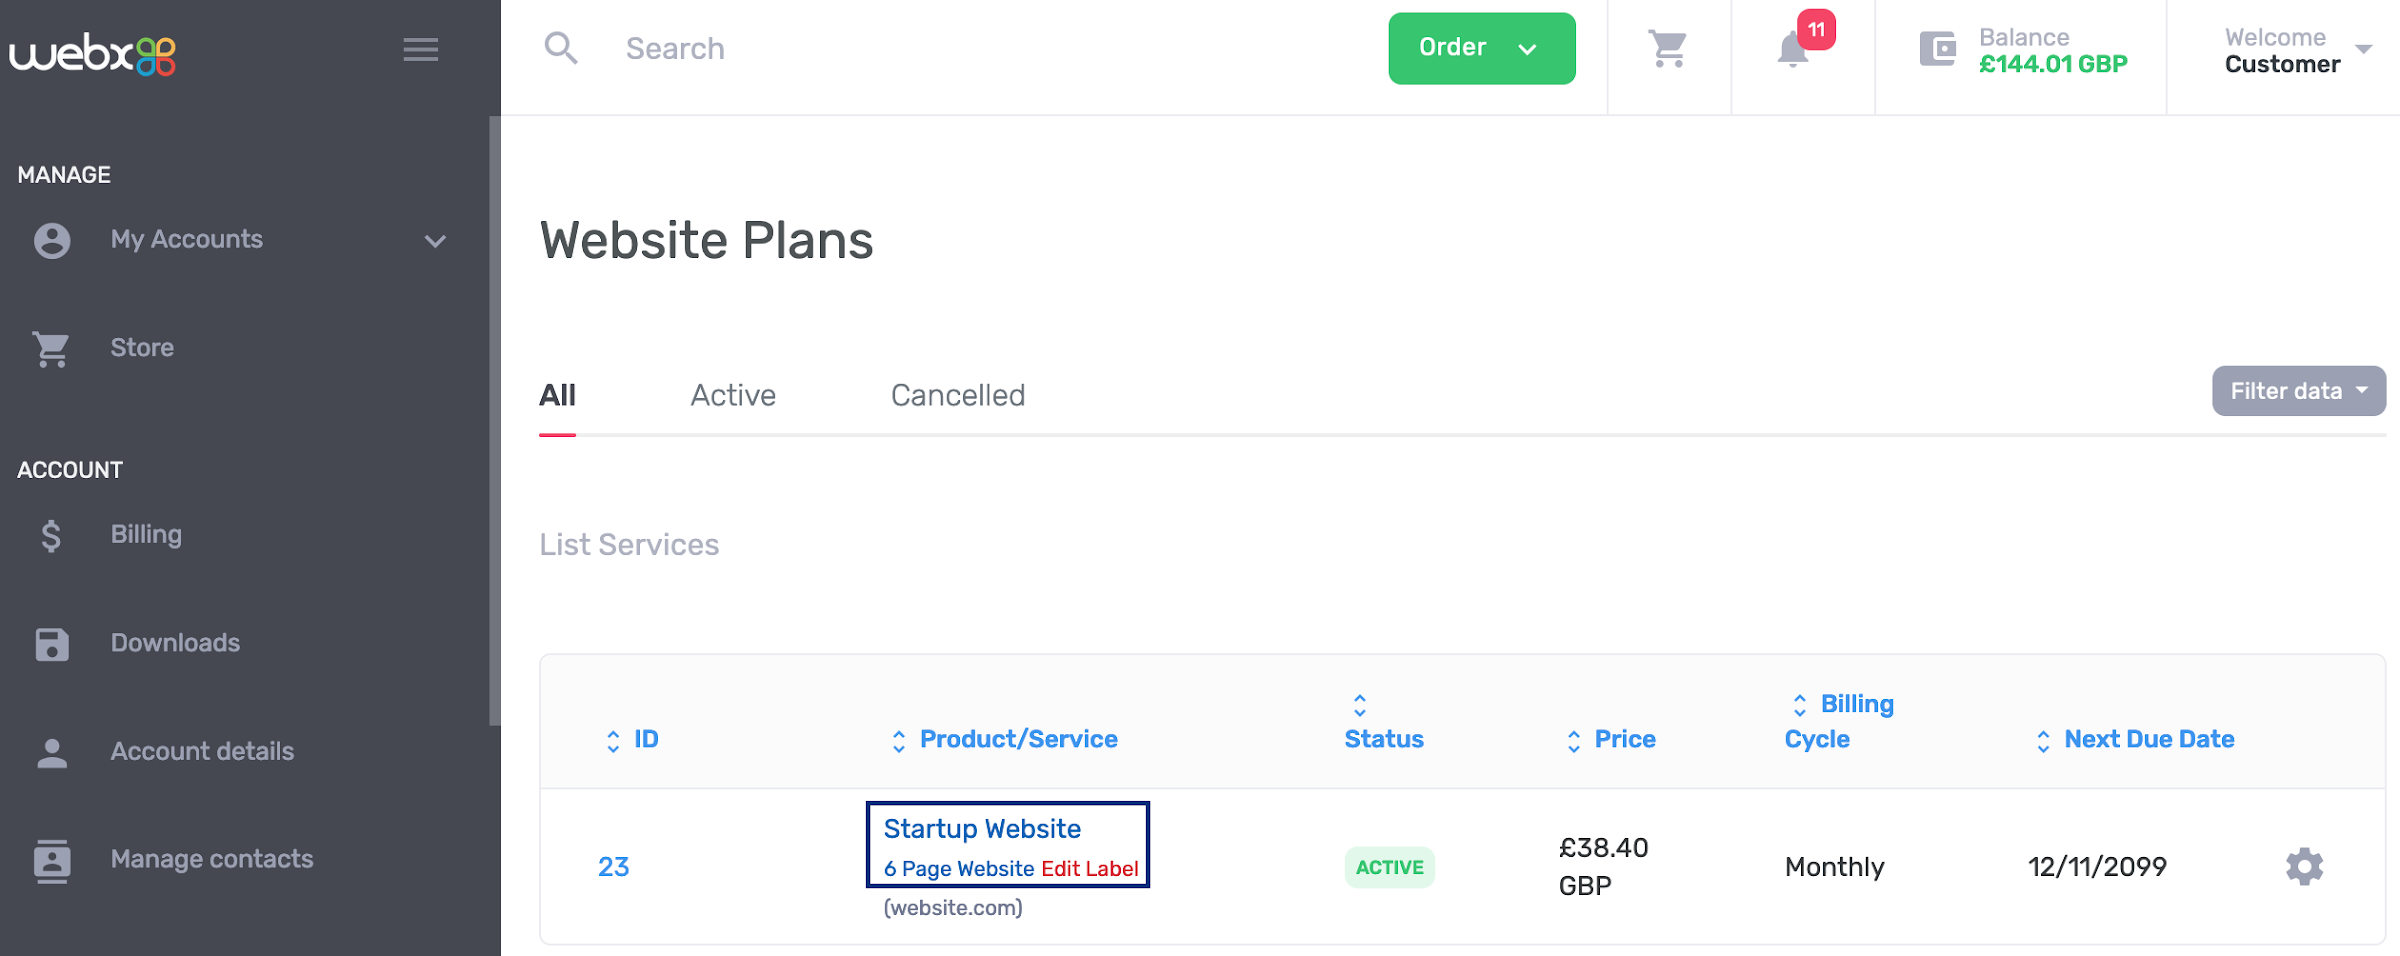Open the Startup Website service link
The width and height of the screenshot is (2400, 956).
[x=981, y=829]
